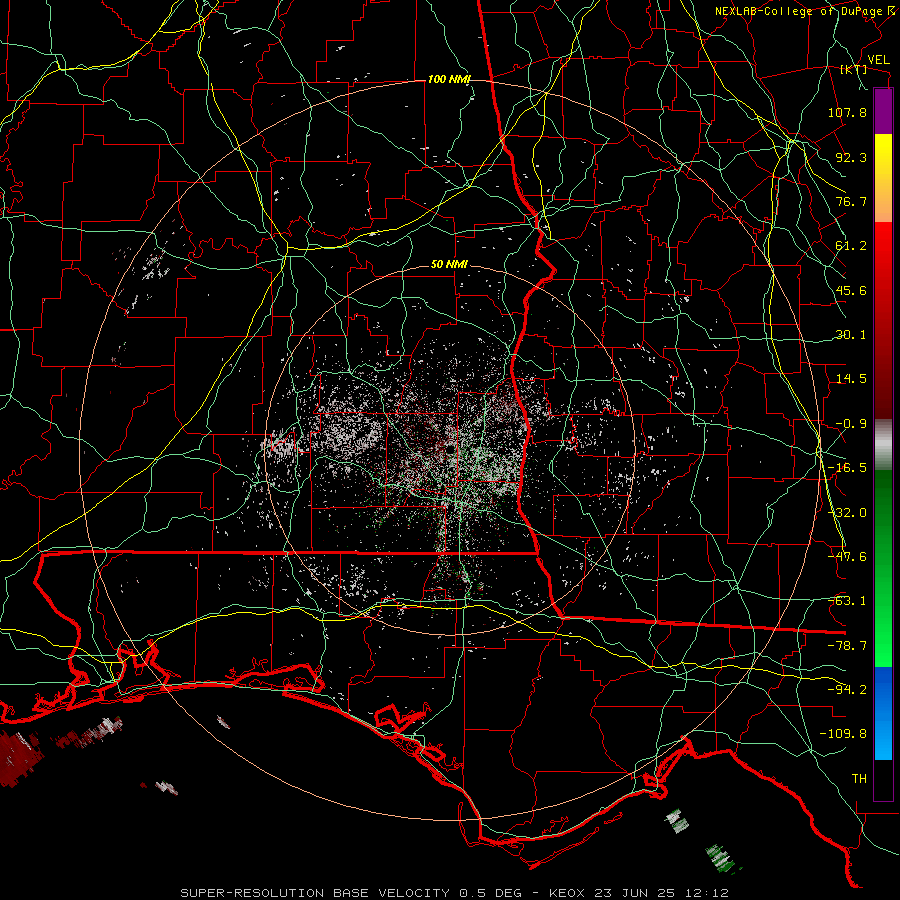This screenshot has width=900, height=900.
Task: Click the "23 JUN 25" date in the footer
Action: (x=637, y=893)
